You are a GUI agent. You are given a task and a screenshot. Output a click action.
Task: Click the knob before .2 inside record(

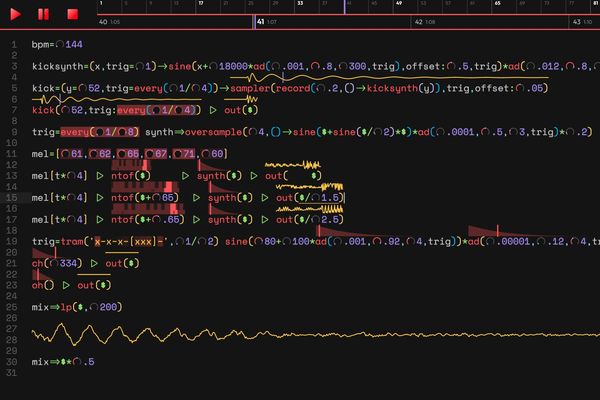coord(321,88)
